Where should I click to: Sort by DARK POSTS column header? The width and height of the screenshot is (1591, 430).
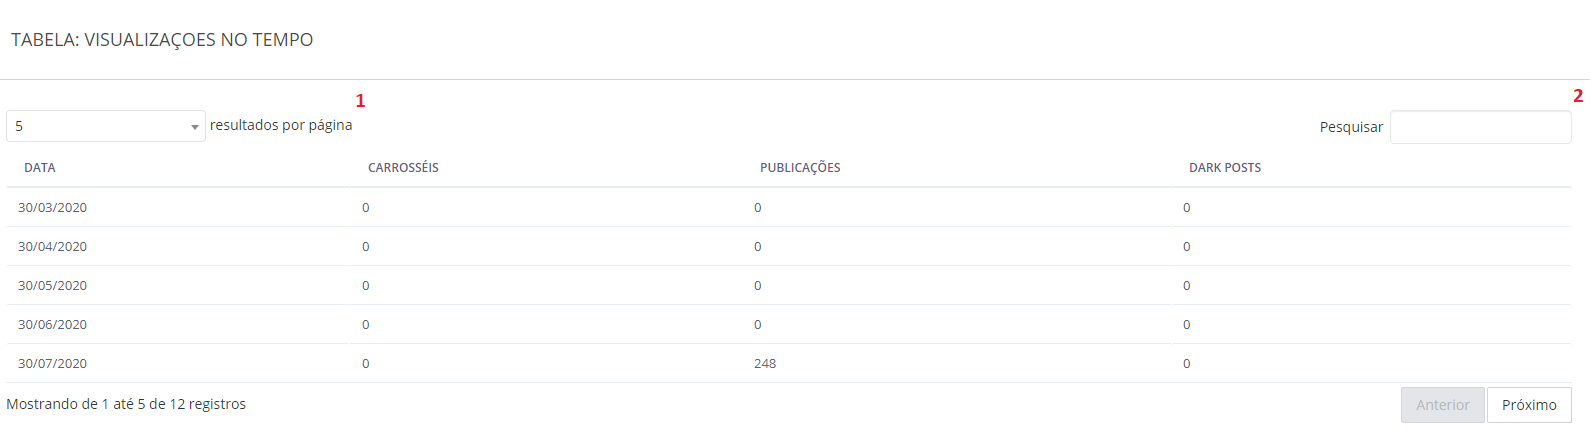tap(1225, 168)
